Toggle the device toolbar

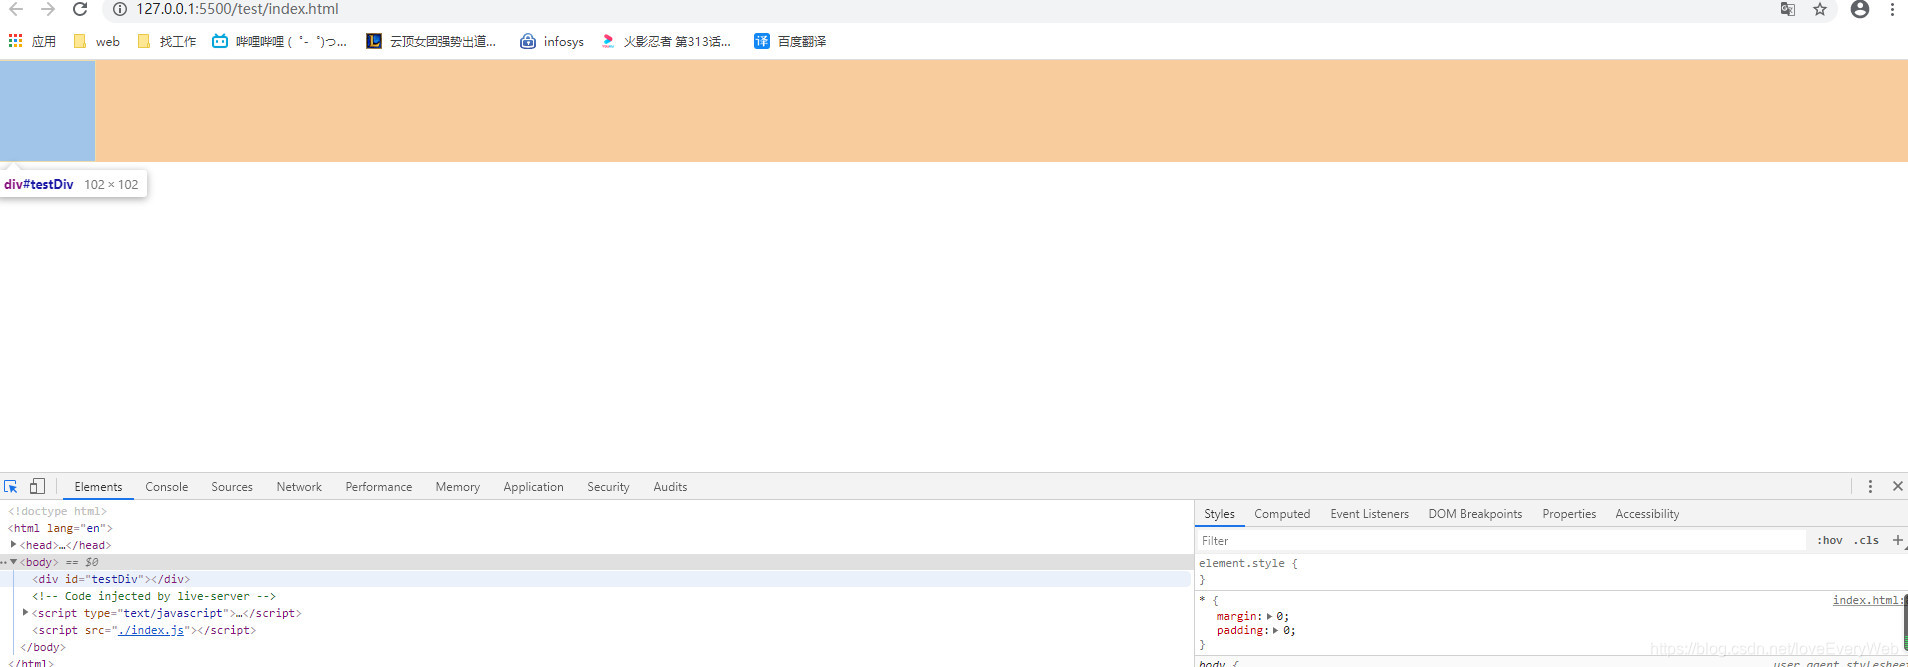[x=37, y=486]
